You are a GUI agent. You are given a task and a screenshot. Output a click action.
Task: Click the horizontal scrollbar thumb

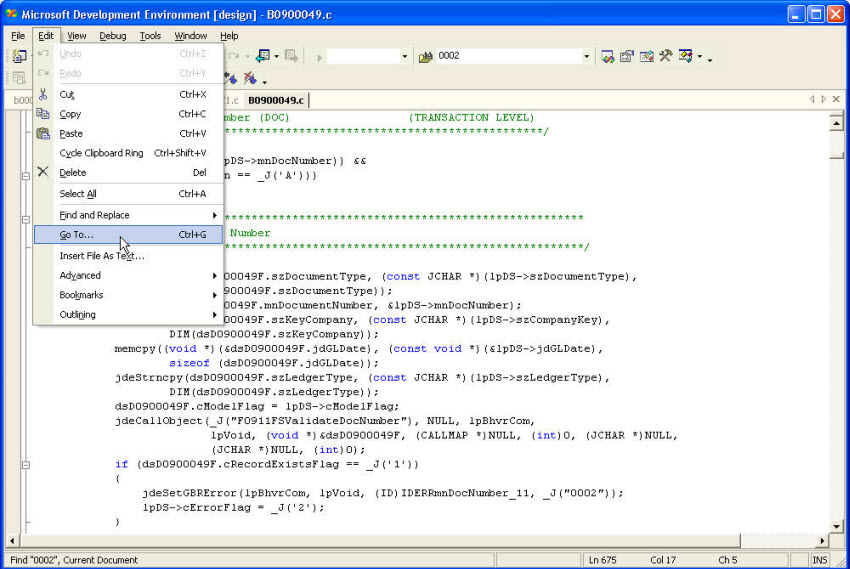tap(379, 540)
